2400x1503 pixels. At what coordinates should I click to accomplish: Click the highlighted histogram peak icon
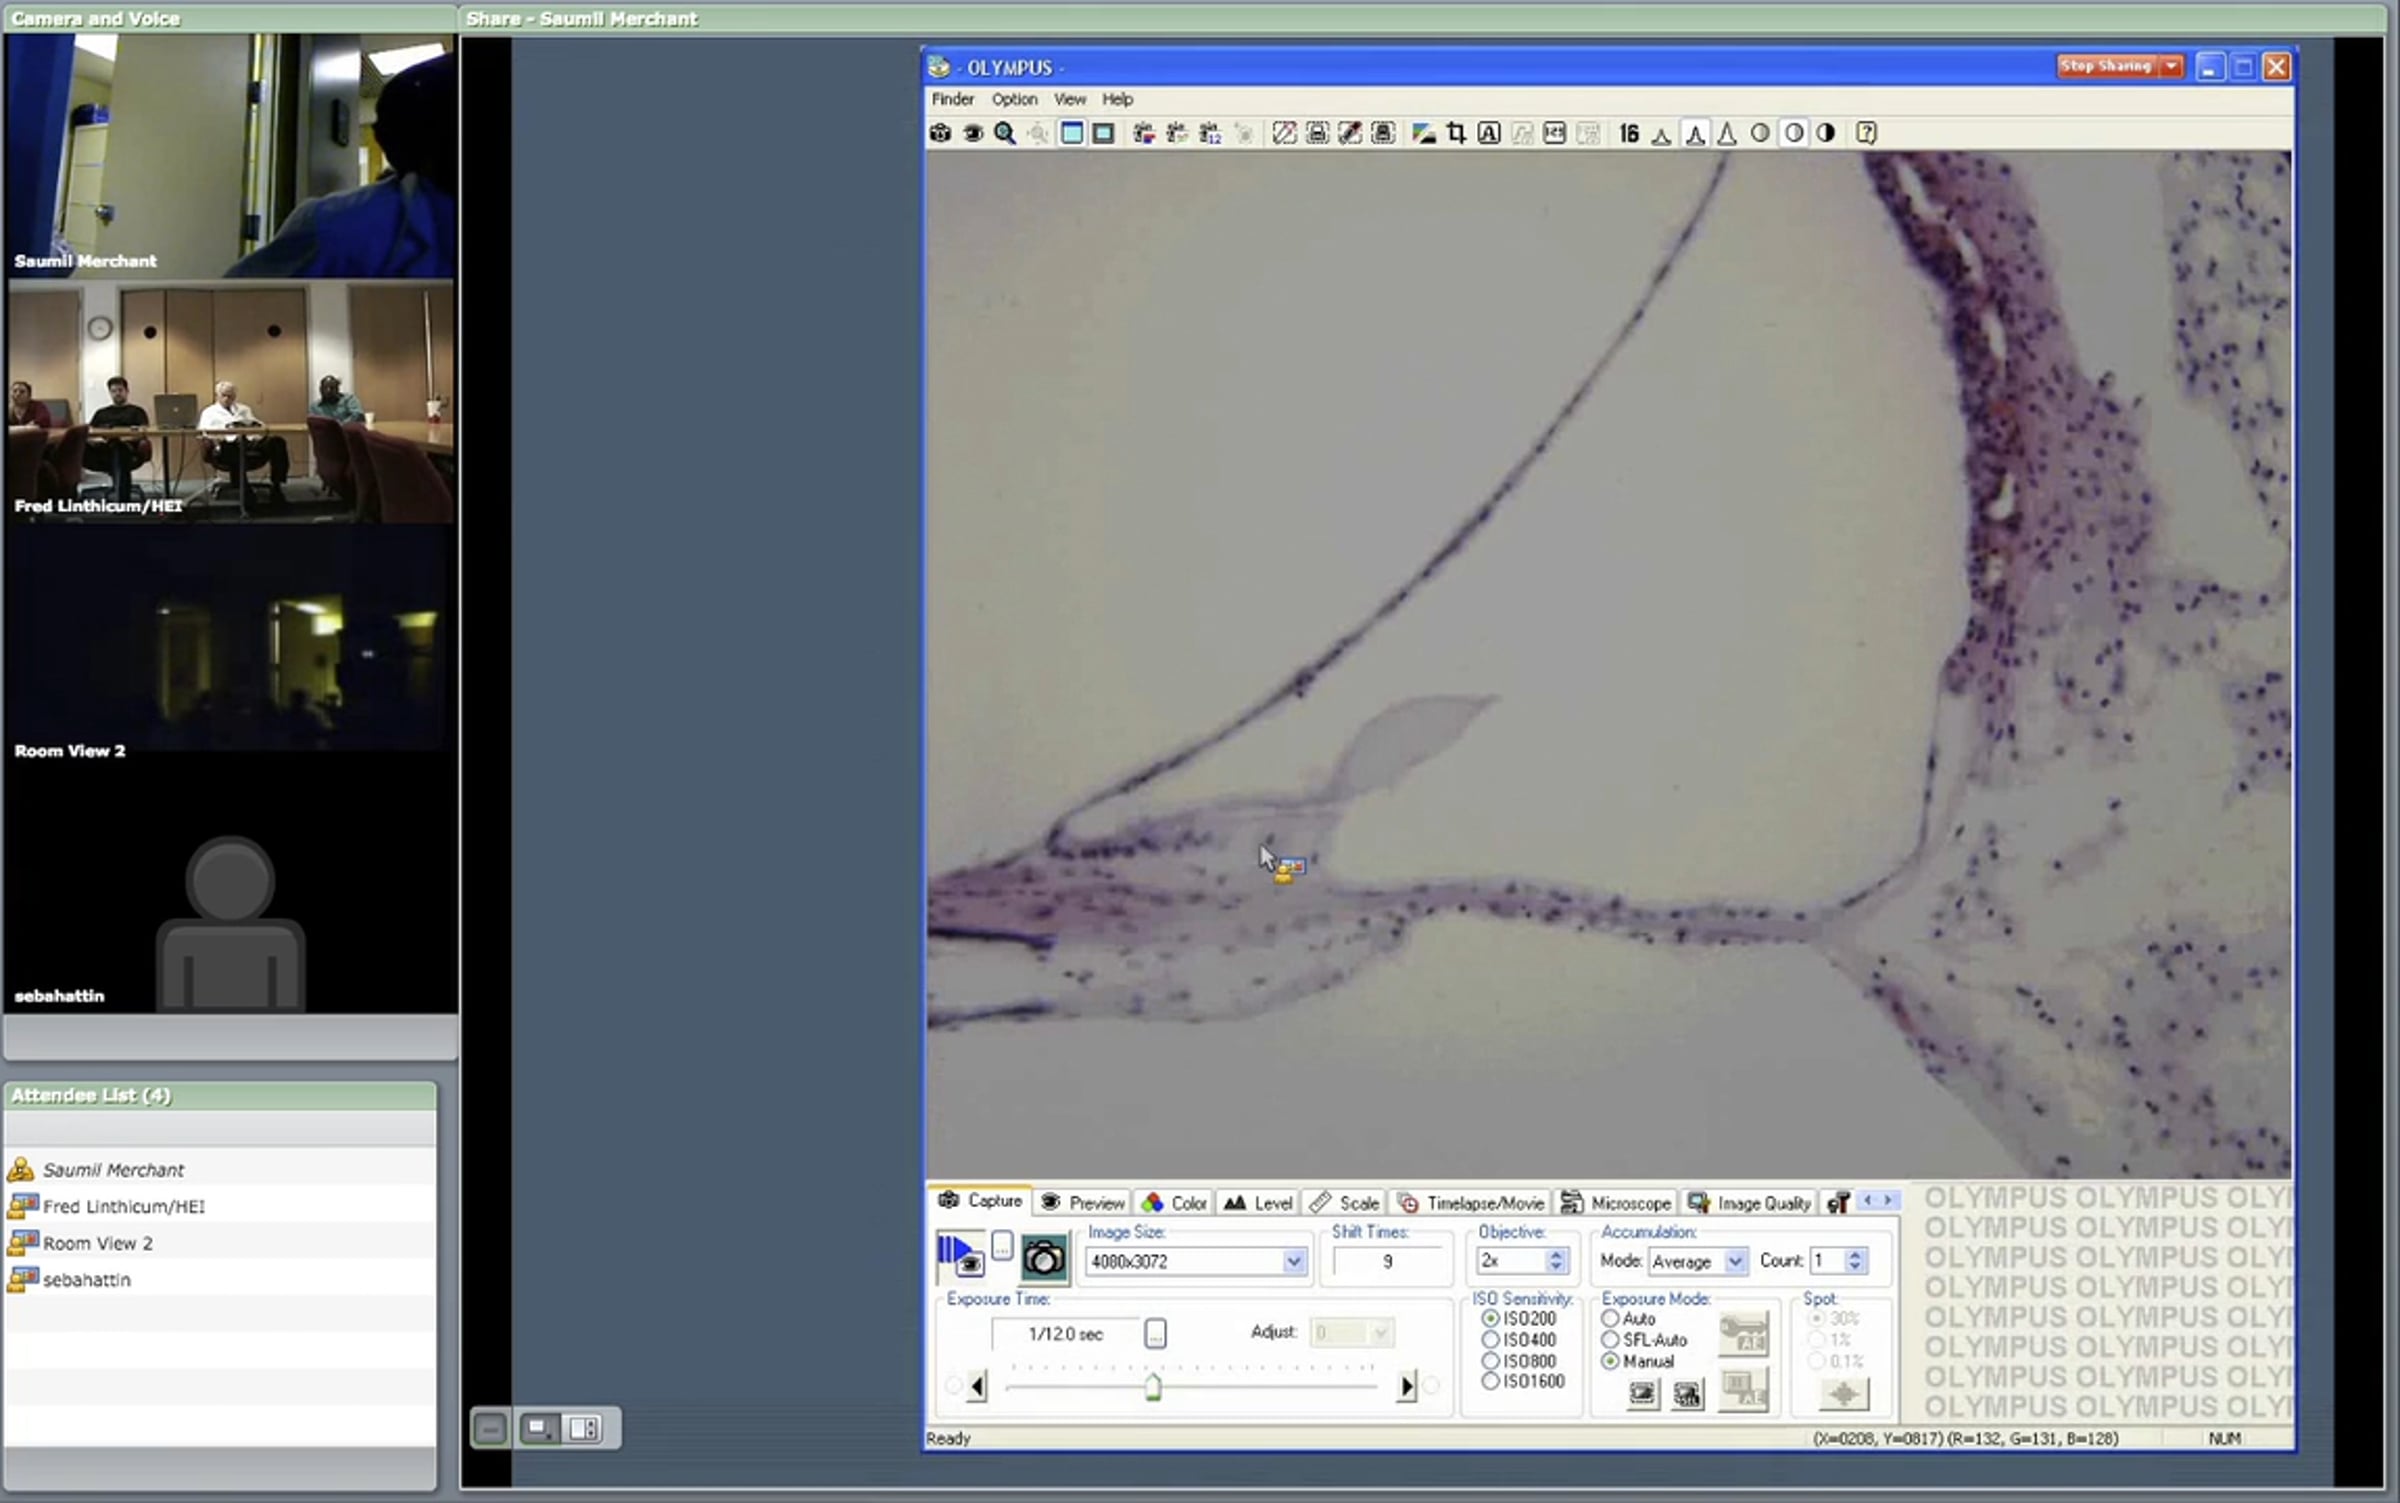click(1695, 133)
